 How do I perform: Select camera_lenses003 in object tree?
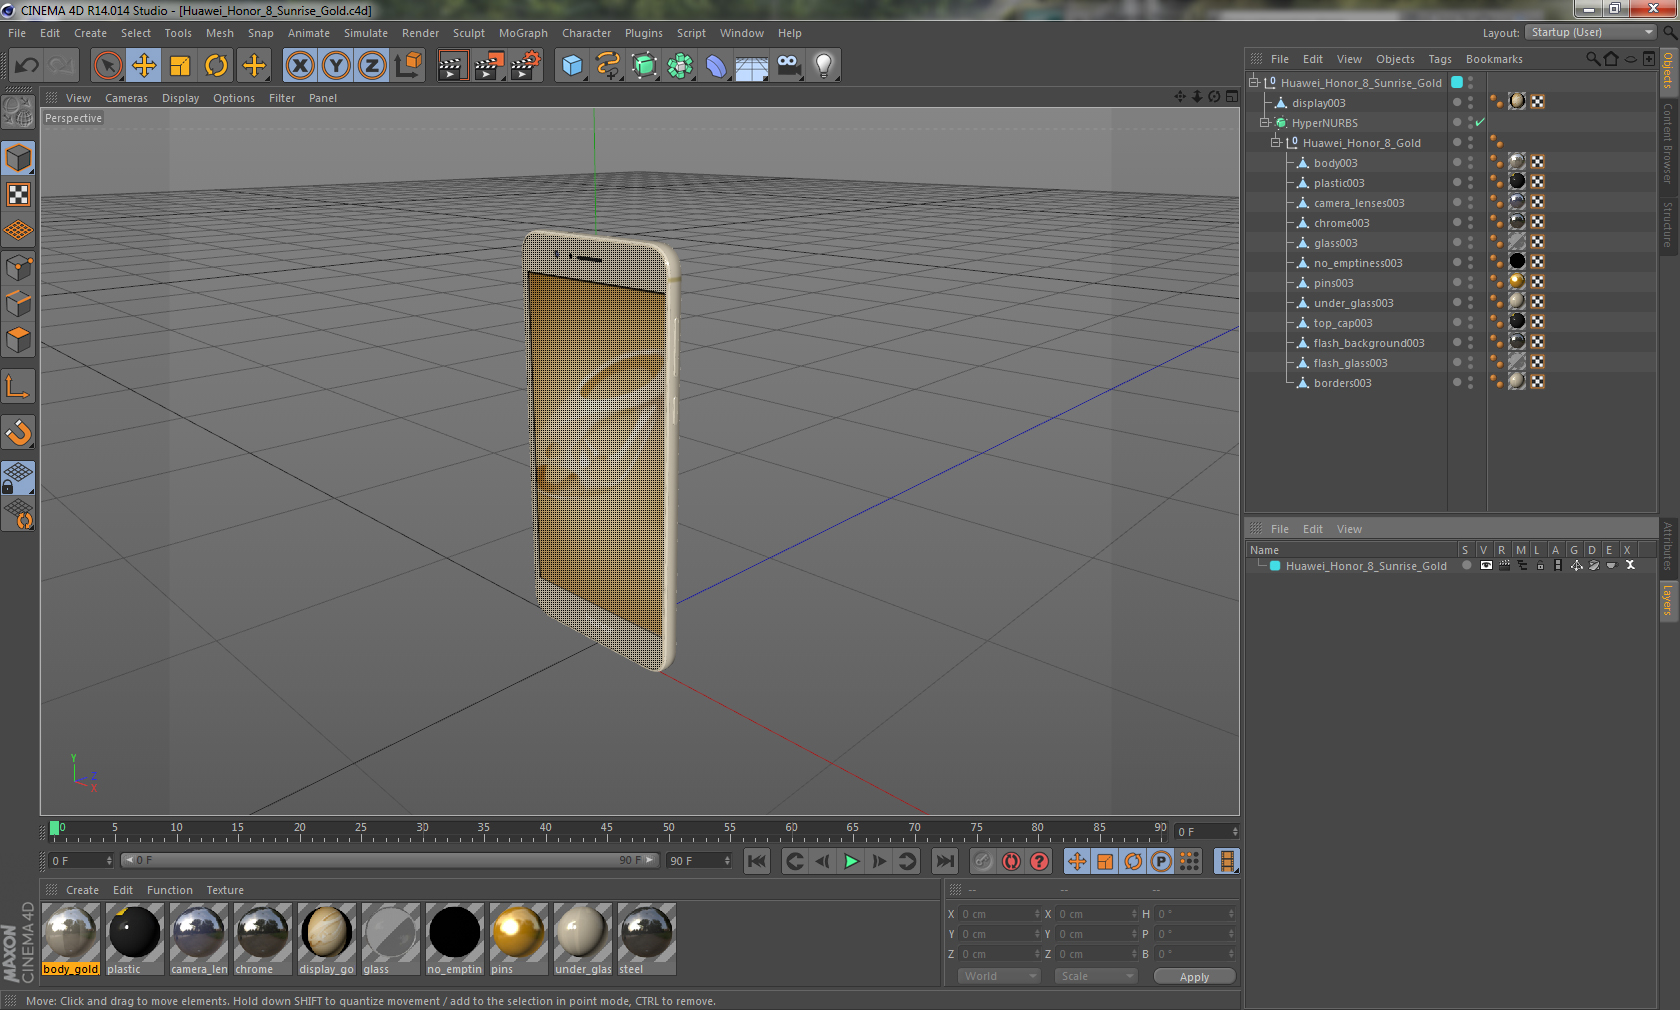click(1359, 203)
